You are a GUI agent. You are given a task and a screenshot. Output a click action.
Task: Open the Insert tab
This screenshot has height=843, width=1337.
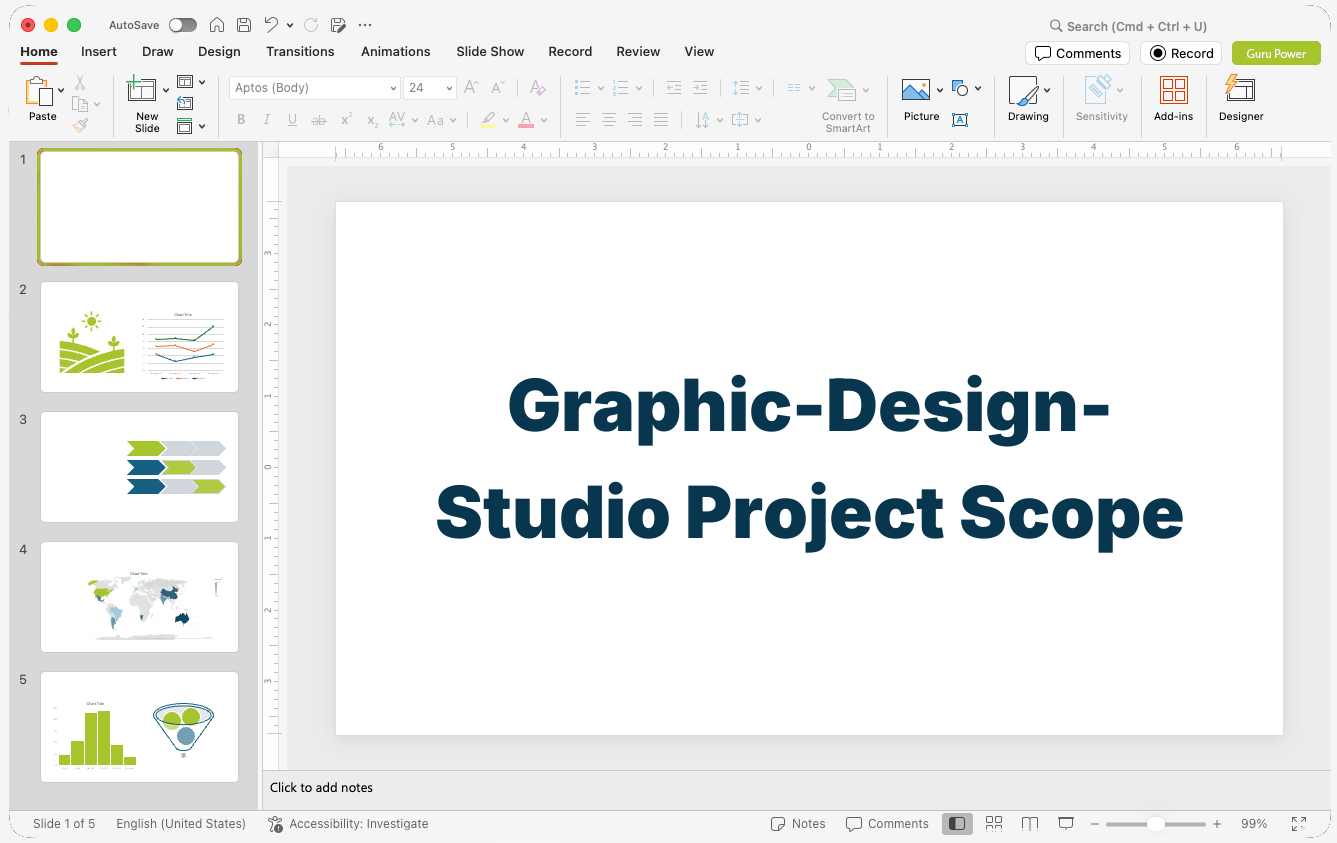click(99, 52)
